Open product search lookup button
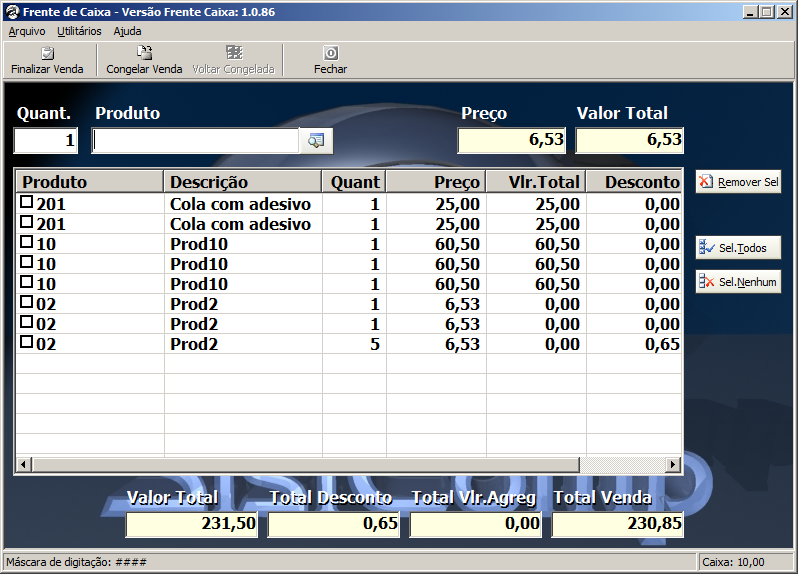798x574 pixels. 316,140
